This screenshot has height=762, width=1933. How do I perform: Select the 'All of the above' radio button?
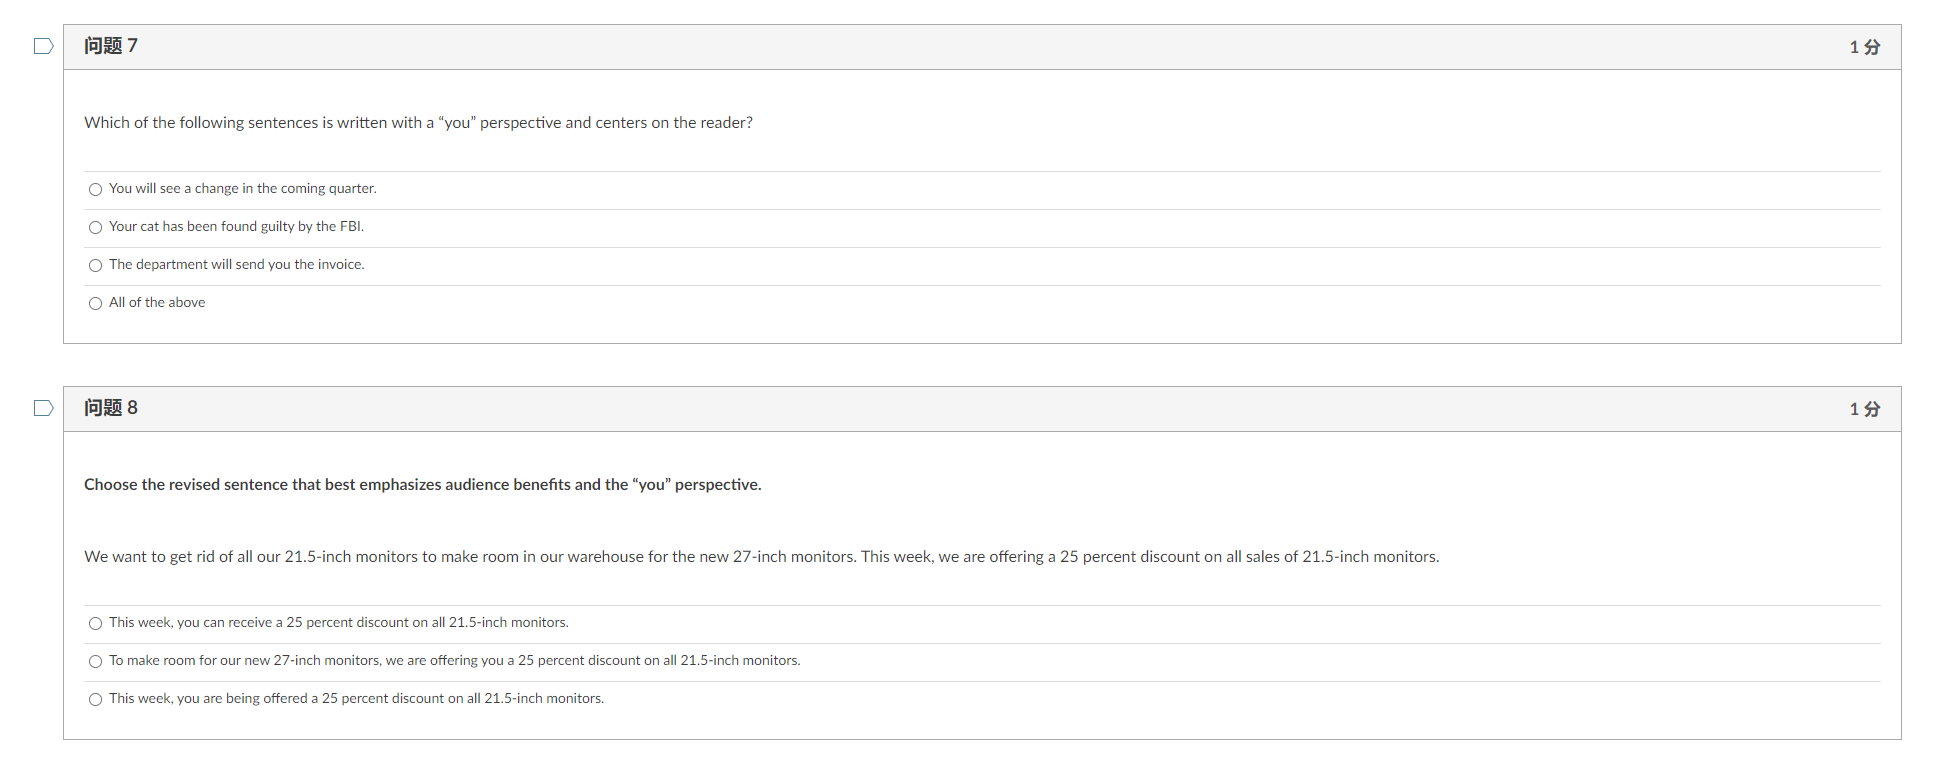click(x=96, y=303)
